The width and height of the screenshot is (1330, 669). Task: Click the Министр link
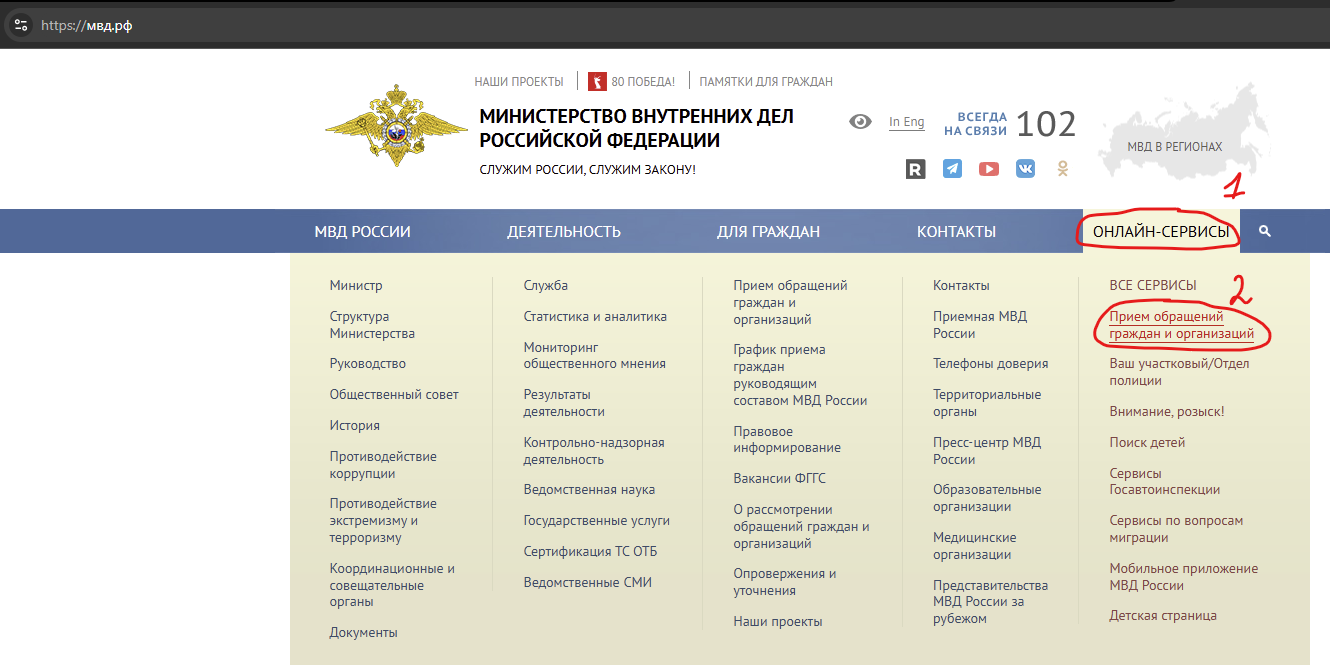(356, 285)
